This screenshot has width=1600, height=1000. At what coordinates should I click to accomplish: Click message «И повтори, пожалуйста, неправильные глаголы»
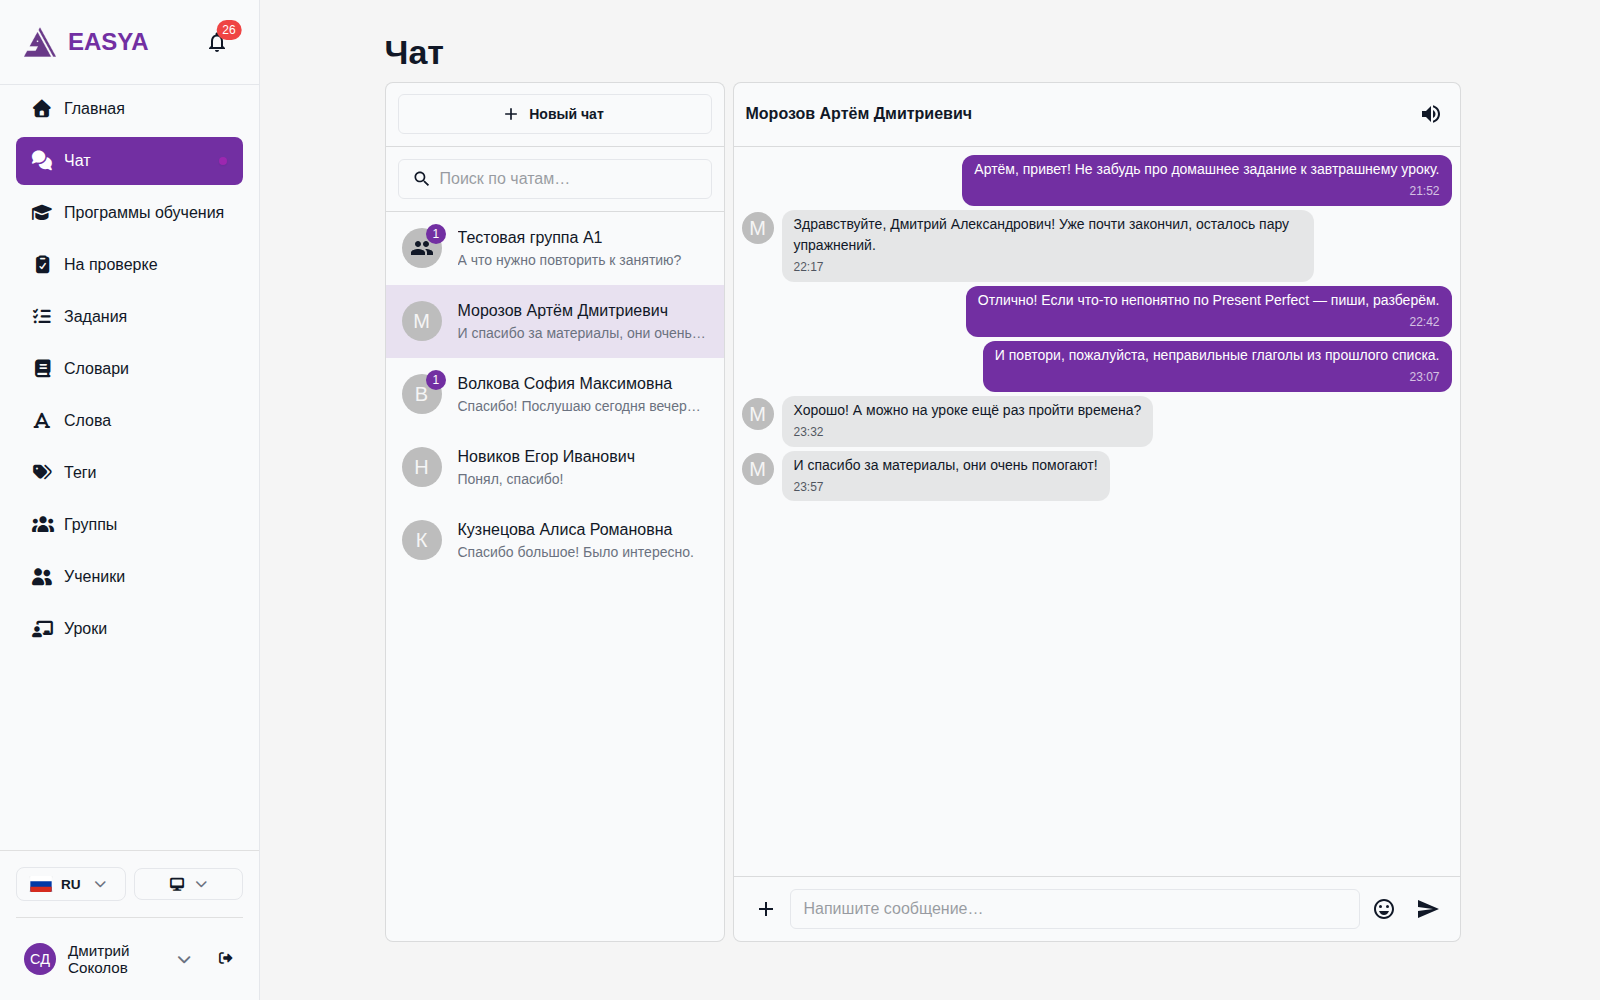tap(1217, 366)
